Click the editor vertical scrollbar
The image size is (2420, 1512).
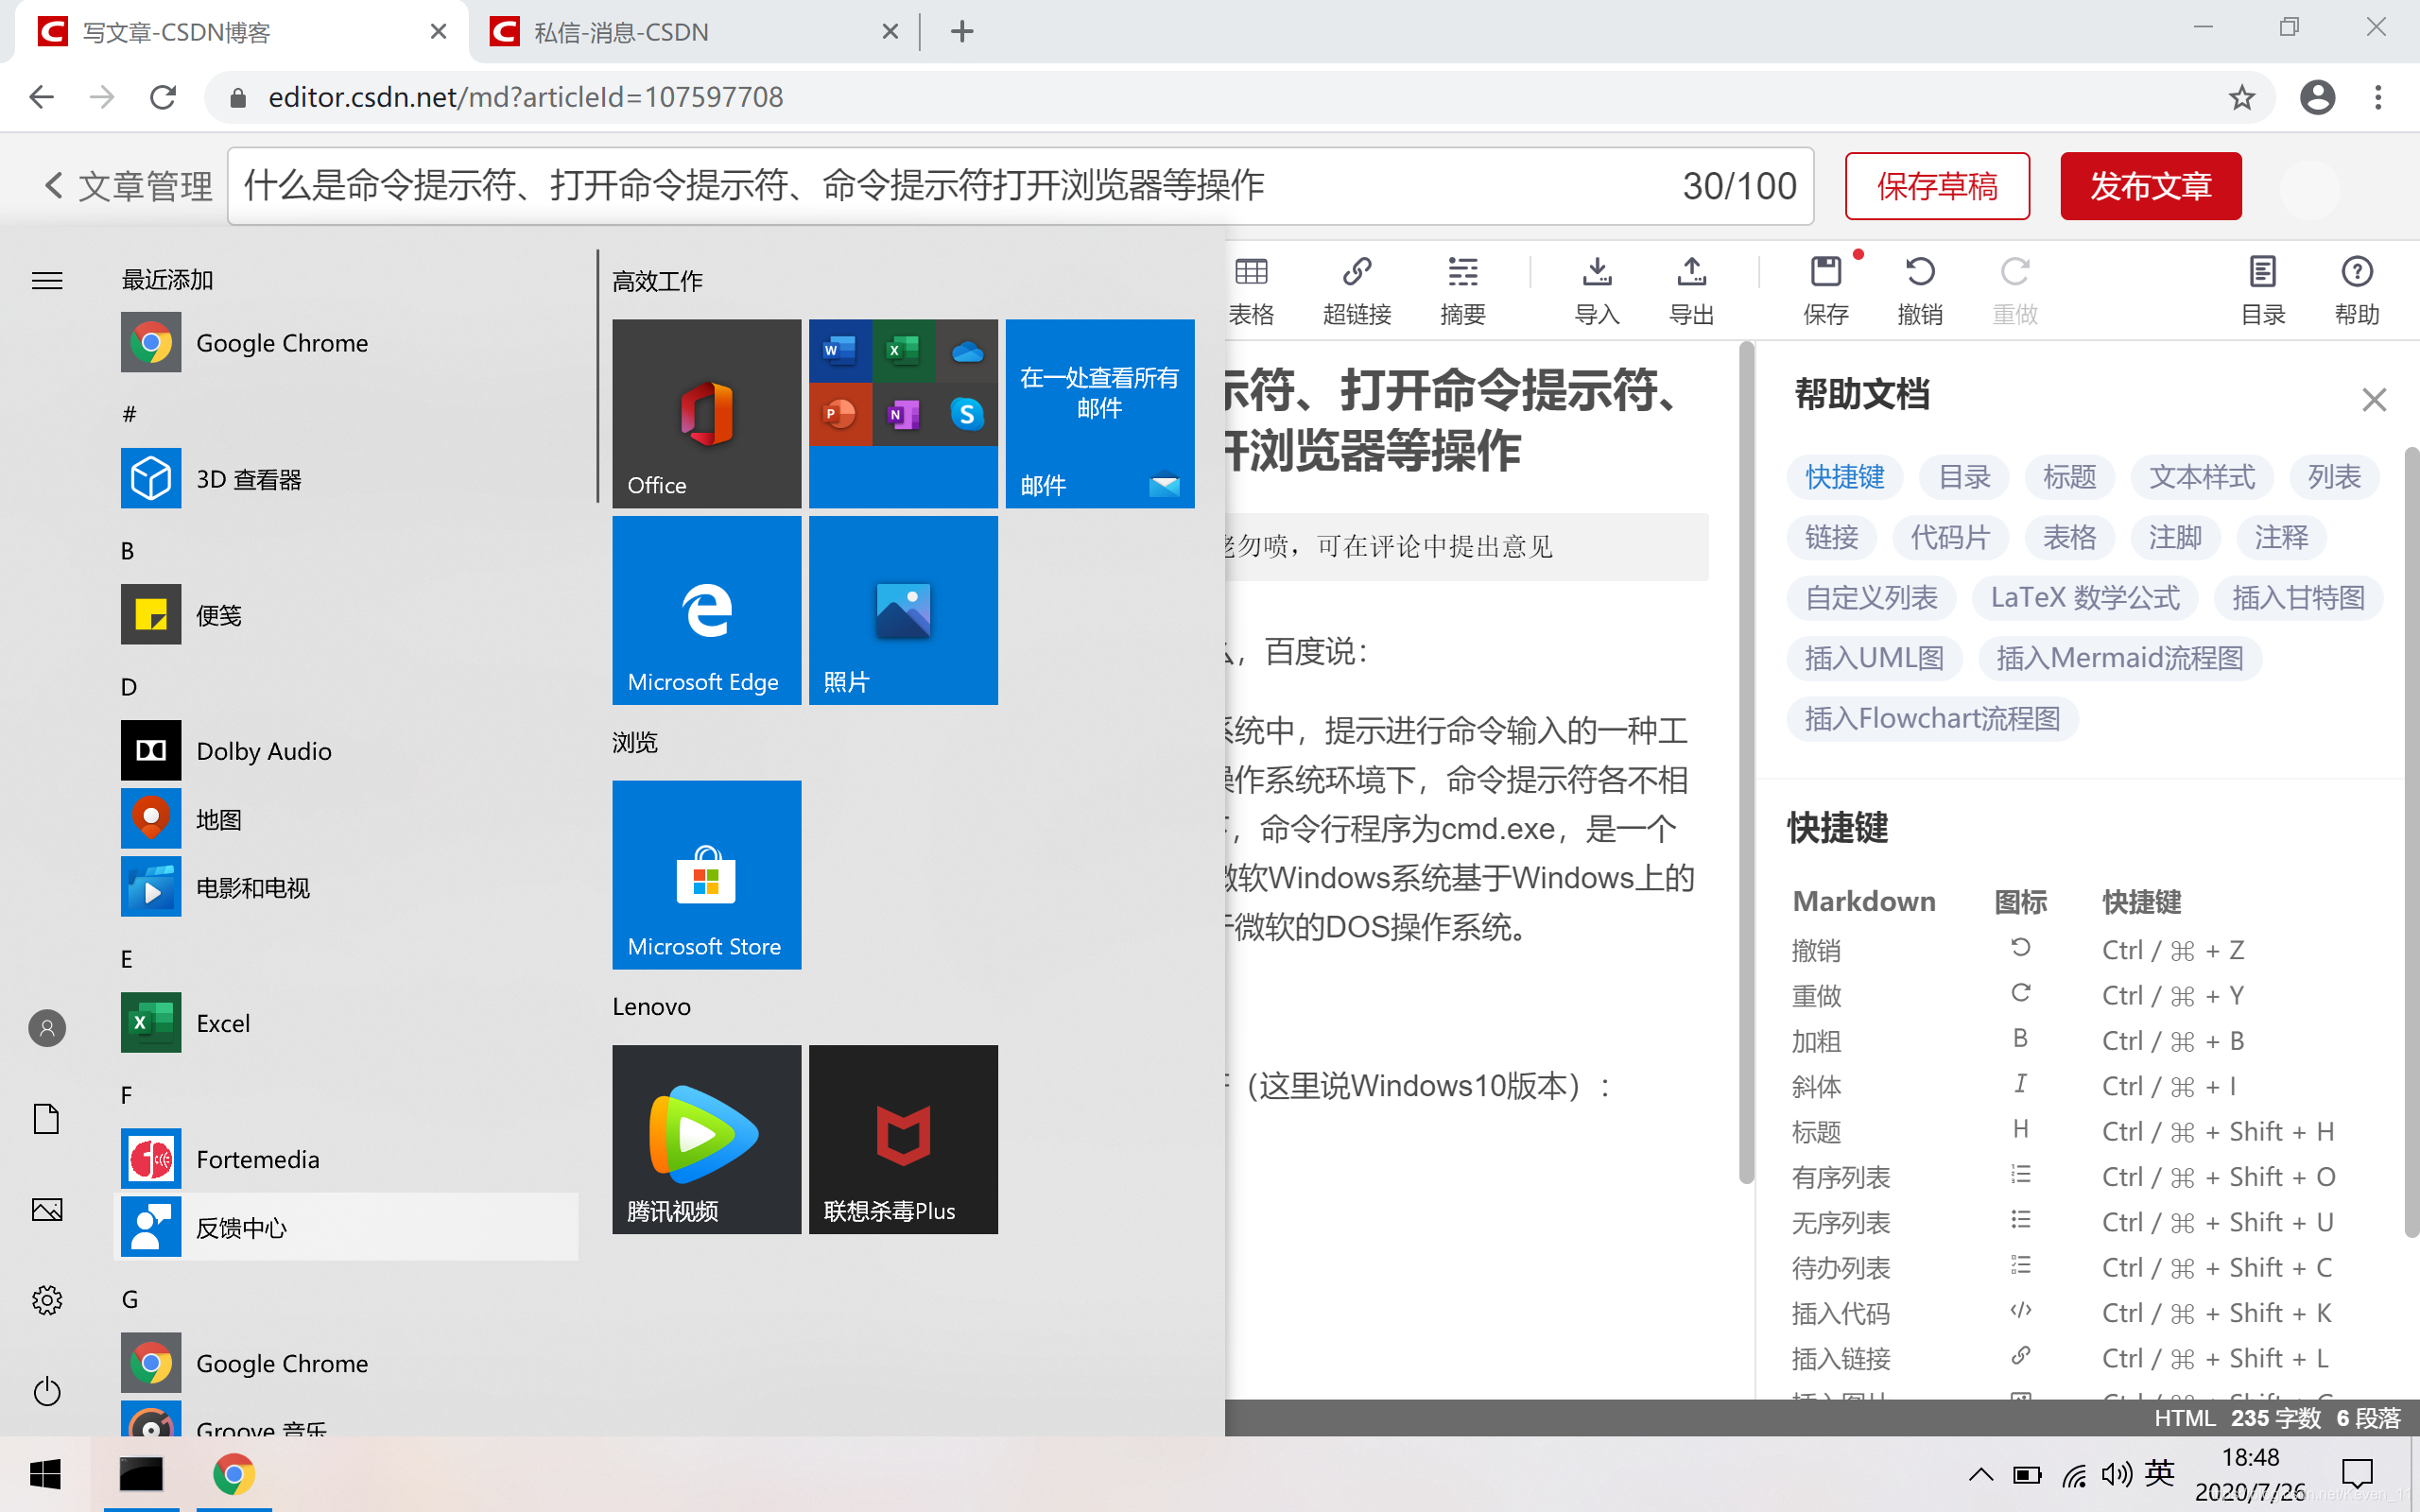[1746, 760]
